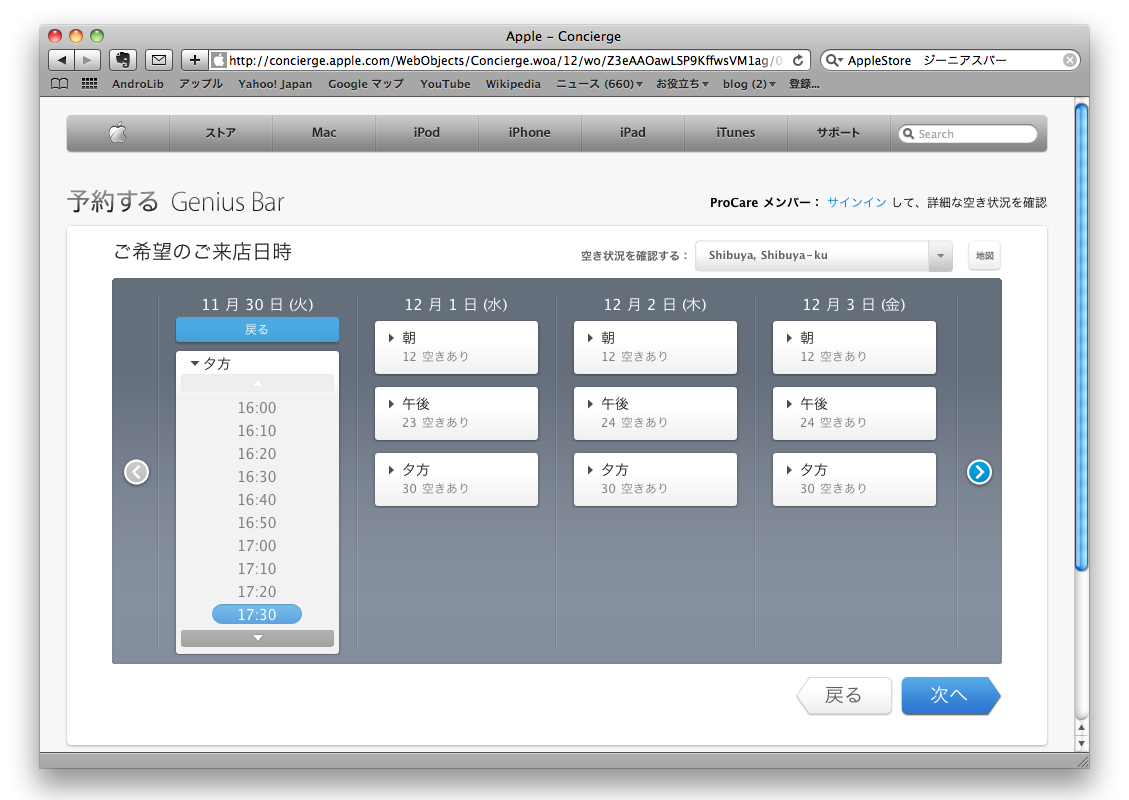This screenshot has width=1129, height=800.
Task: Expand 朝 for 12月3日
Action: pyautogui.click(x=855, y=347)
